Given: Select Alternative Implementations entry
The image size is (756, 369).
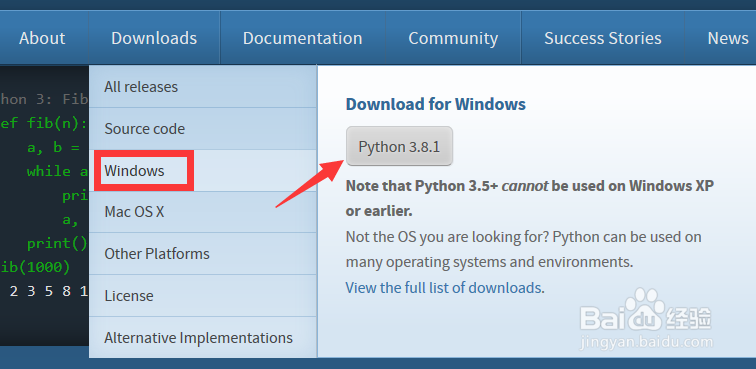Looking at the screenshot, I should pyautogui.click(x=202, y=338).
